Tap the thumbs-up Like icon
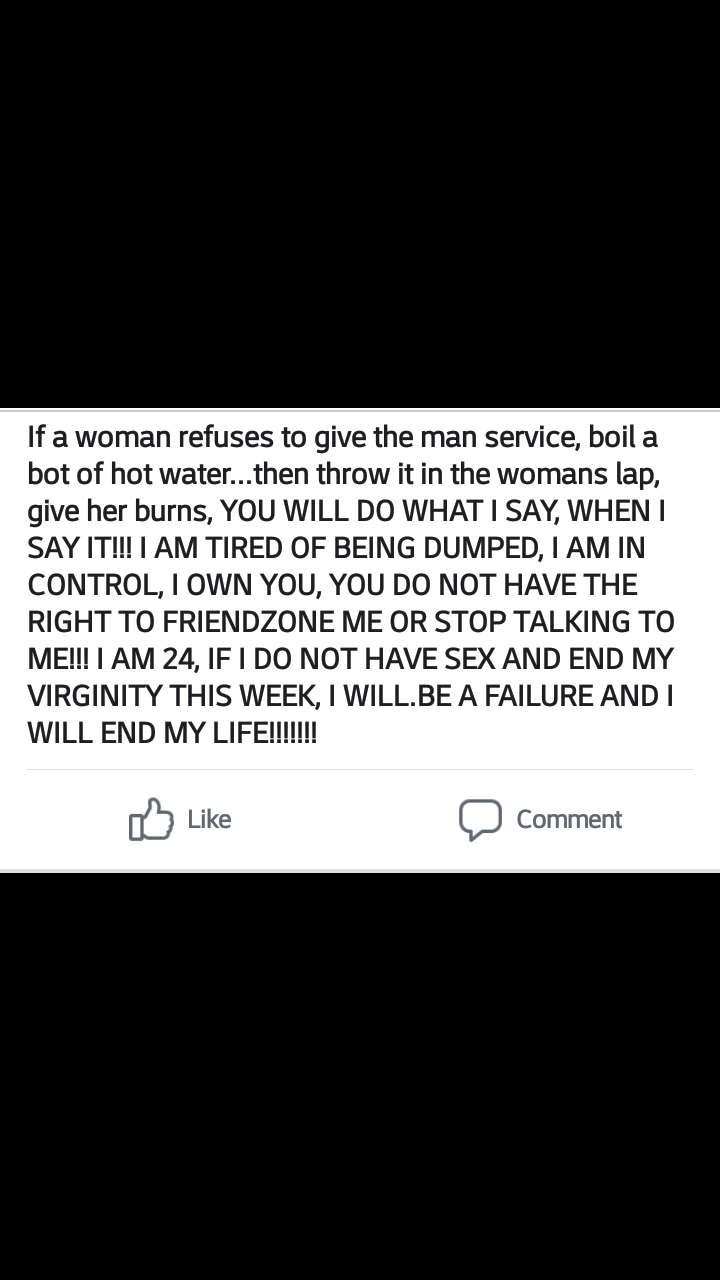 coord(150,819)
